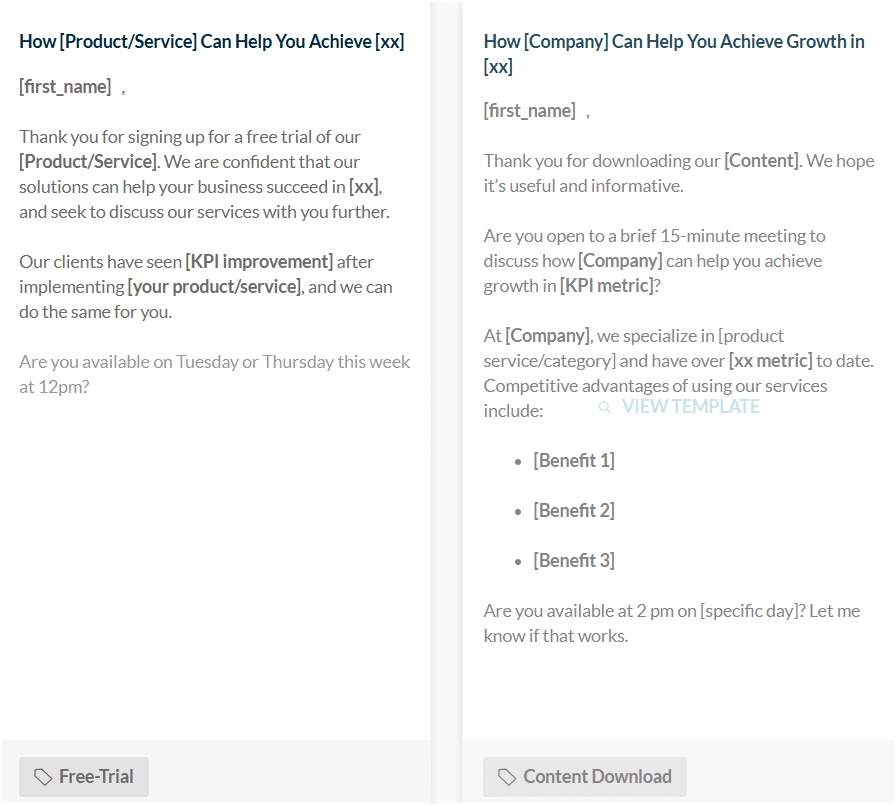The image size is (896, 805).
Task: Click the 2 pm availability question paragraph
Action: point(672,623)
